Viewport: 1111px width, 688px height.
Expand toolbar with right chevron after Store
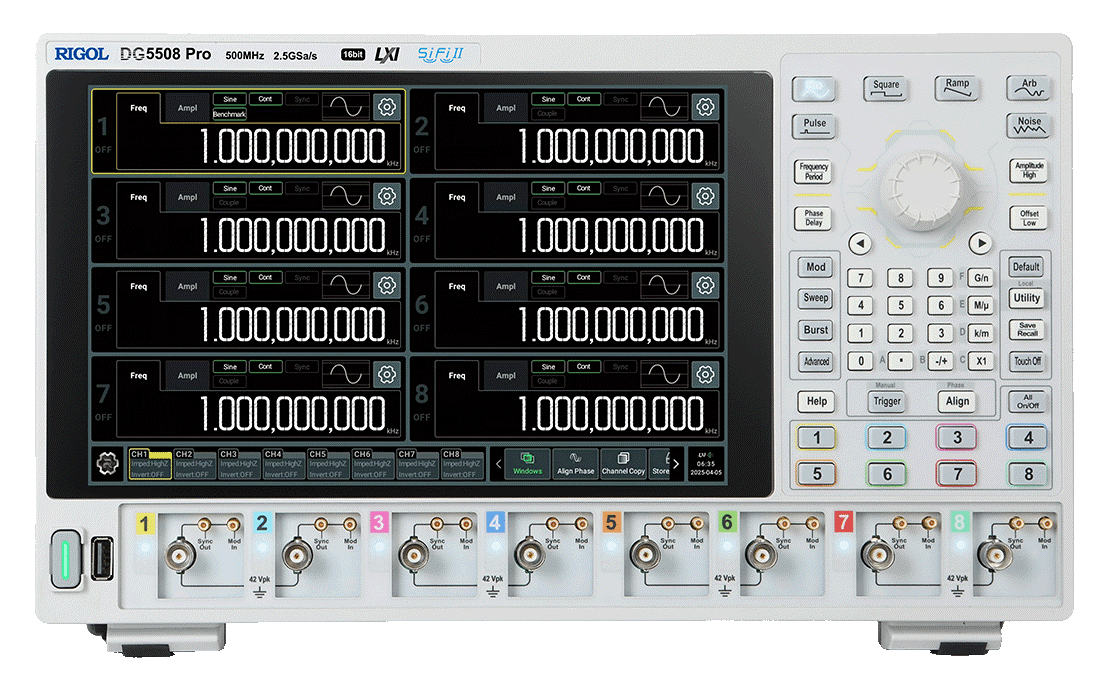676,464
